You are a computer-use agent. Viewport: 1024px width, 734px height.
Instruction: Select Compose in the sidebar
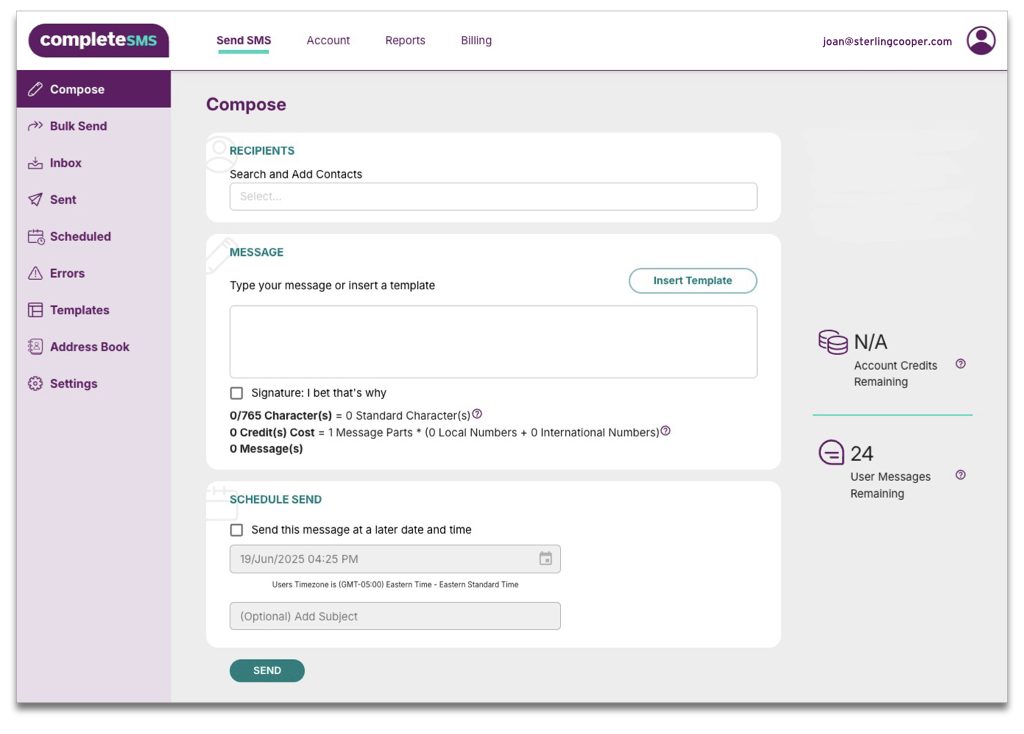[93, 89]
